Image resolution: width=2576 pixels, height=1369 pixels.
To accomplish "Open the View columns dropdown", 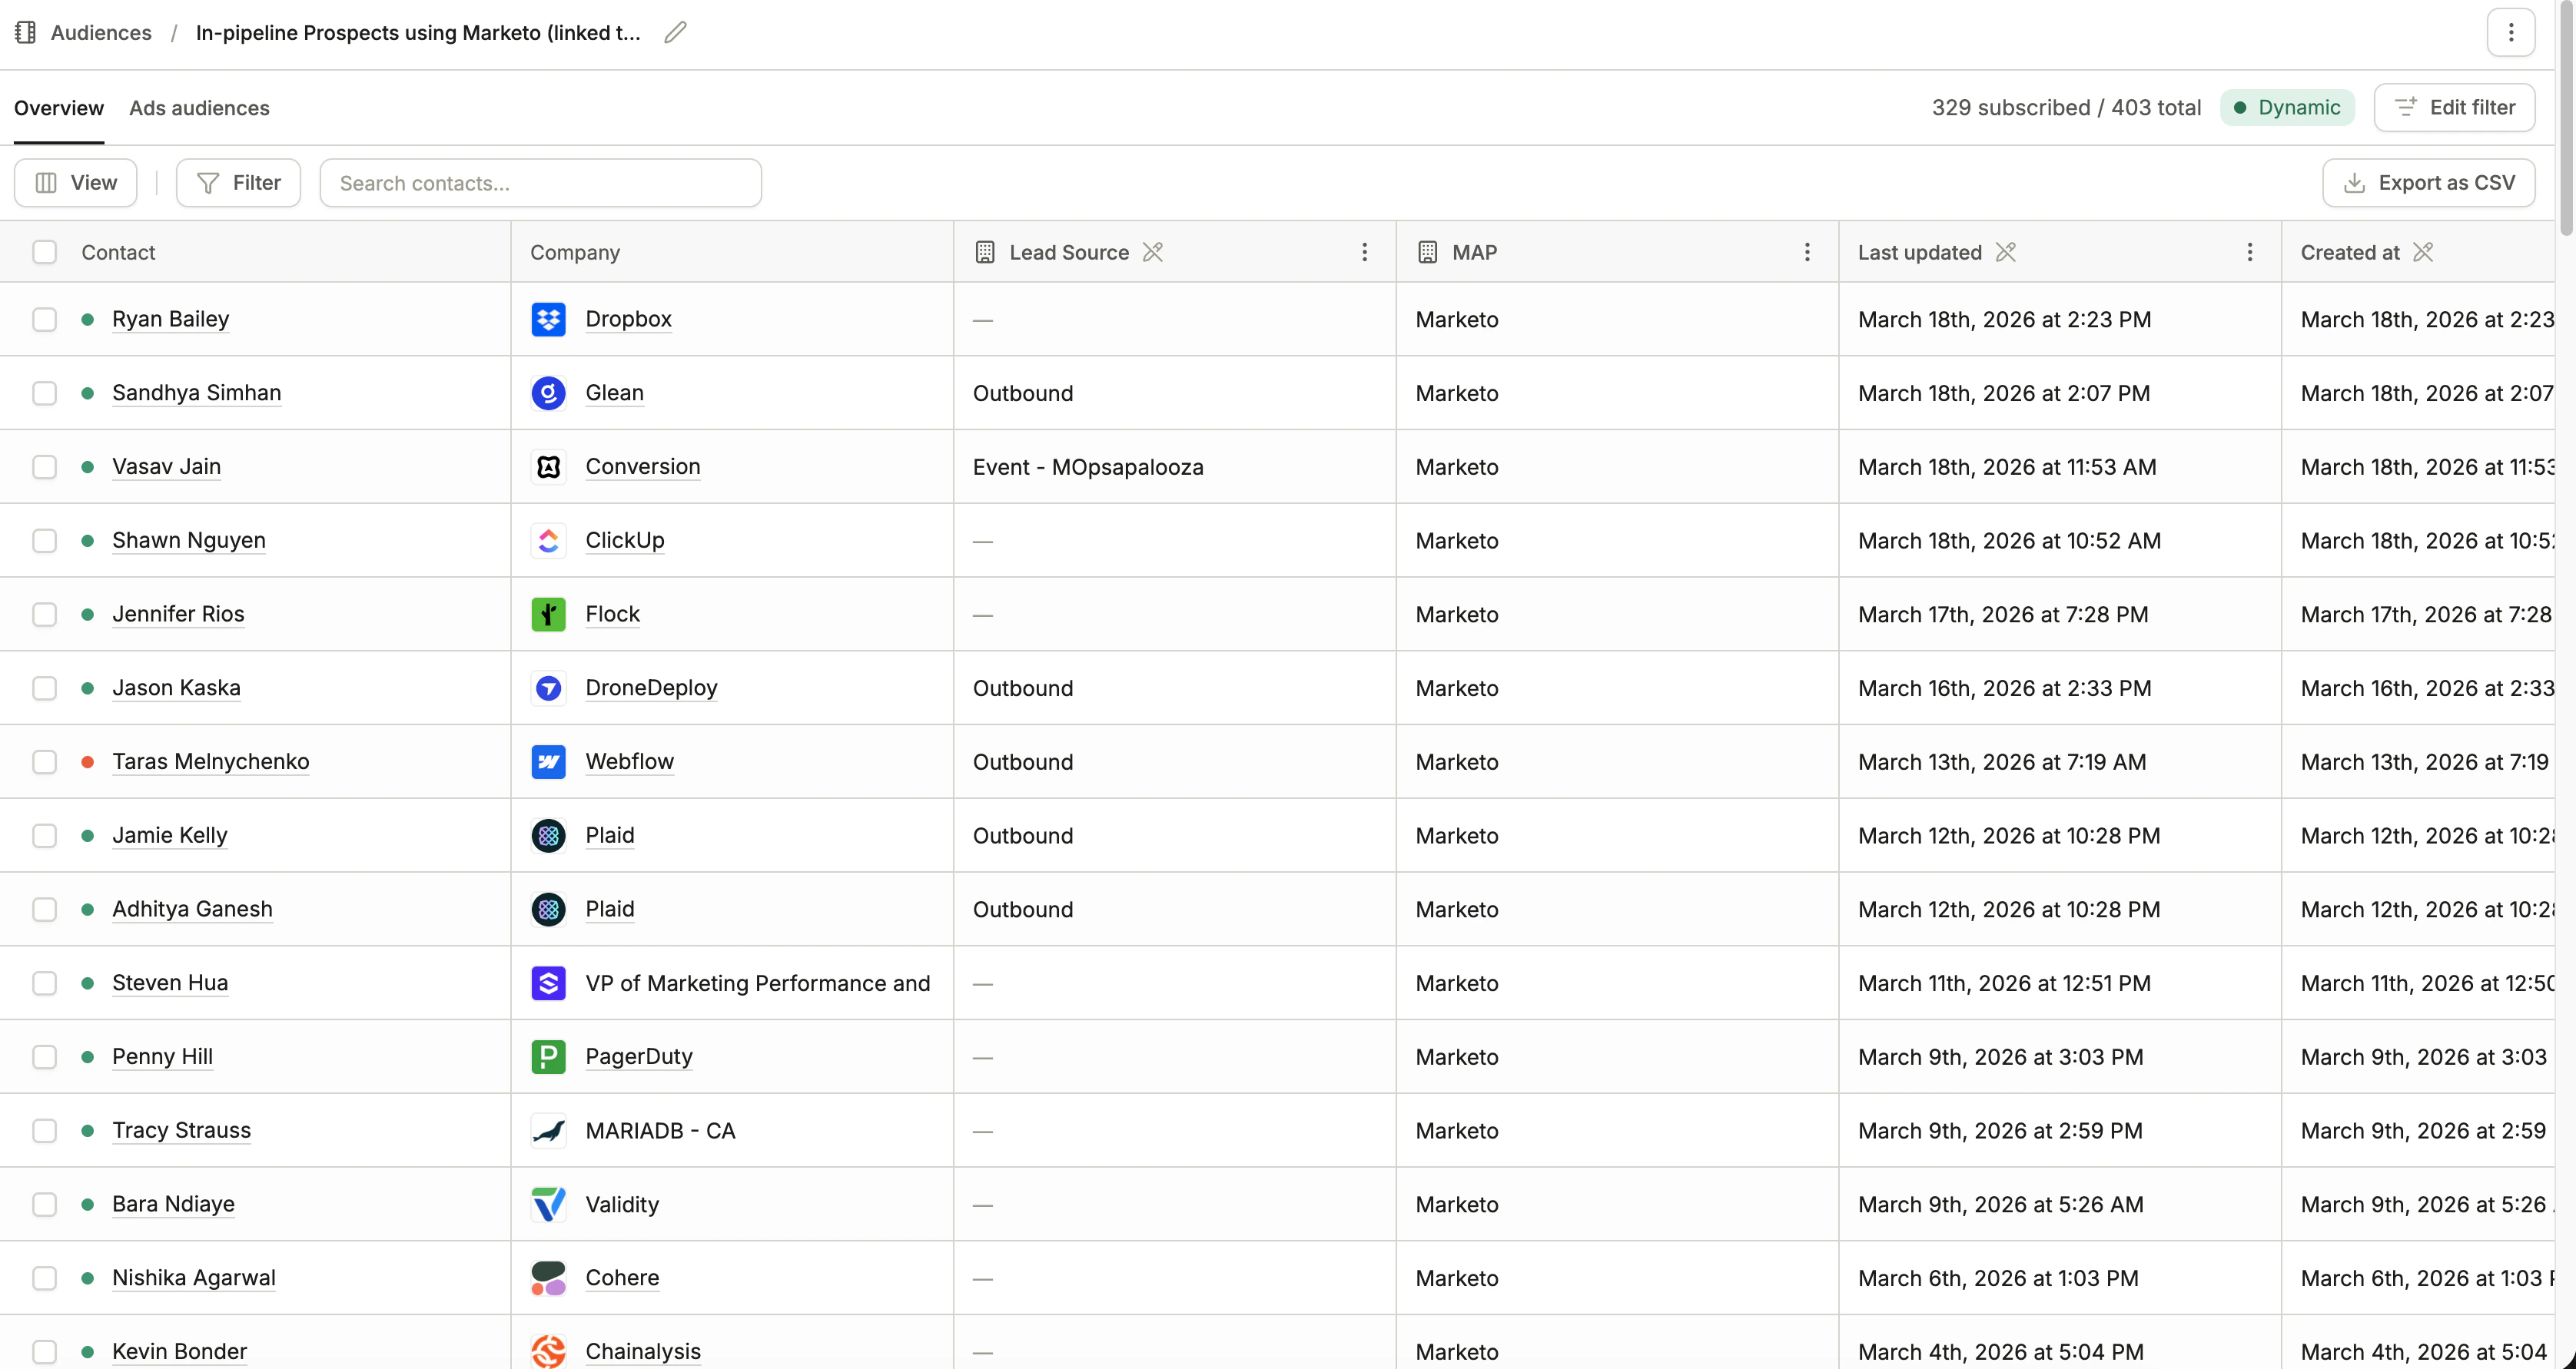I will tap(76, 183).
